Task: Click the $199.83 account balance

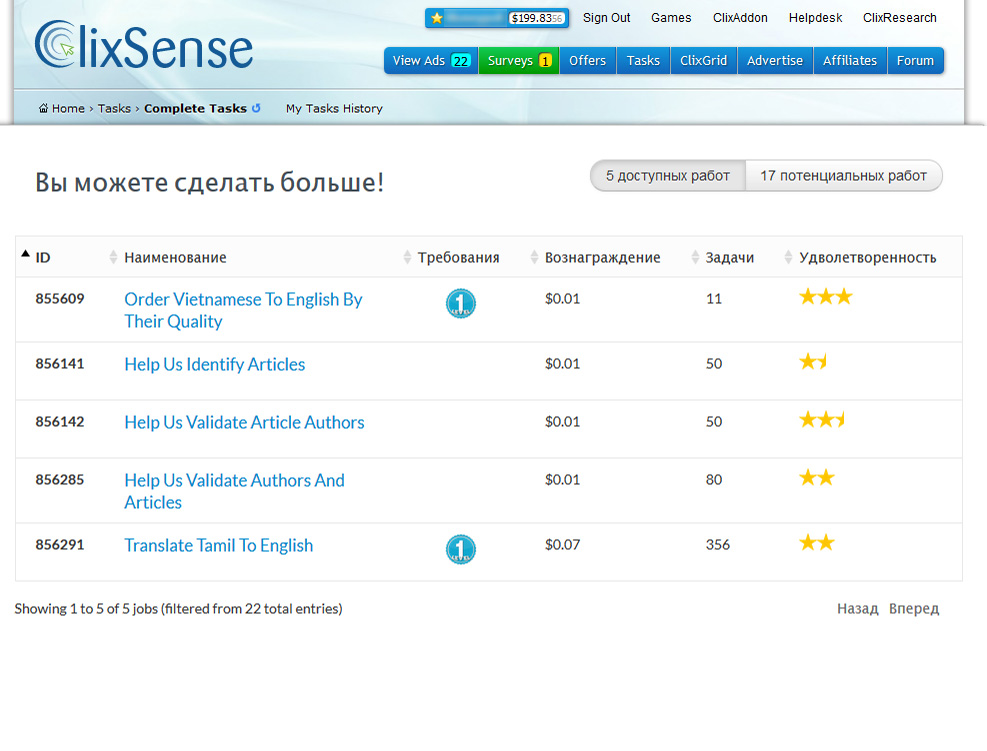Action: 536,18
